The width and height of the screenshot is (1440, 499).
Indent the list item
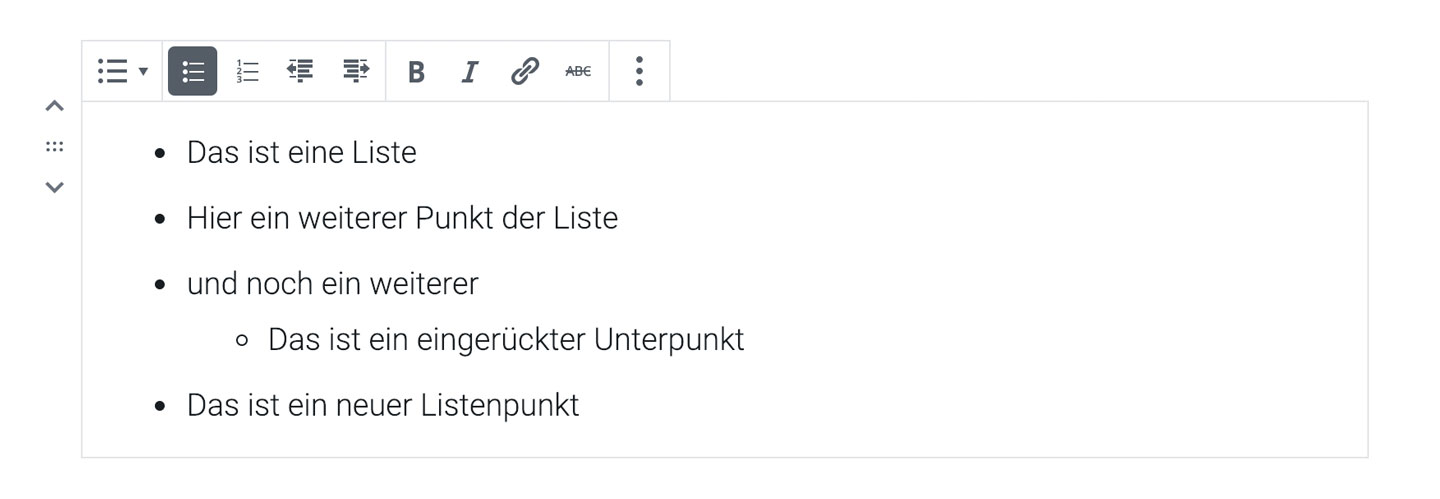(355, 71)
